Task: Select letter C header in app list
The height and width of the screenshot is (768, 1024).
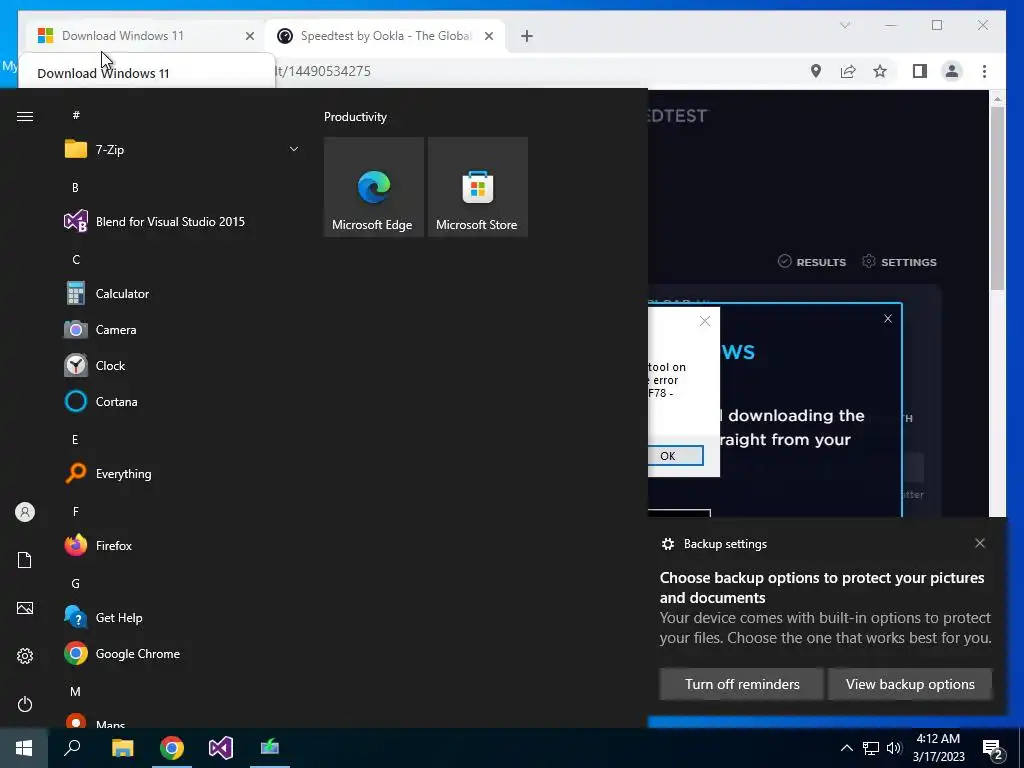Action: coord(76,259)
